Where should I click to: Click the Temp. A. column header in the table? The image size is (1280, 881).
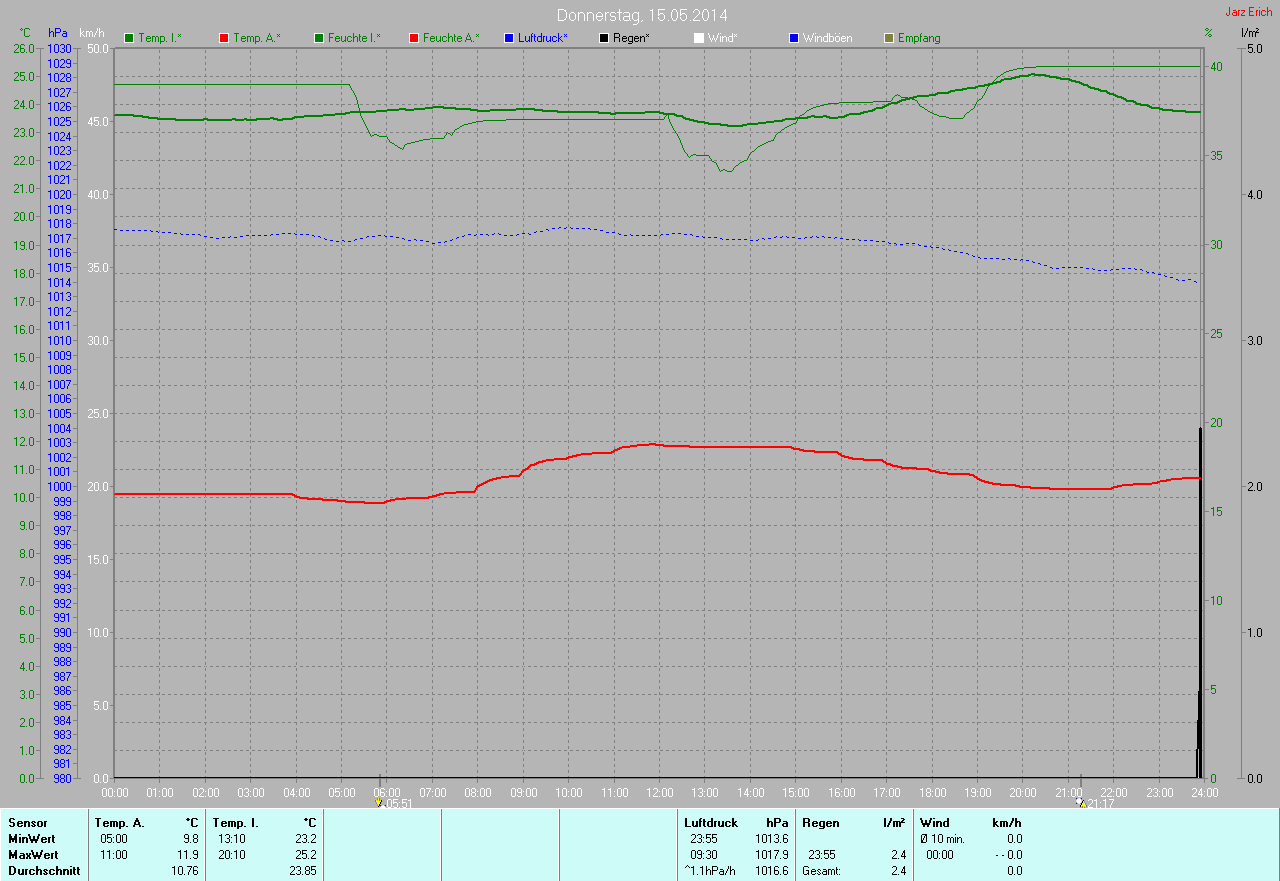[x=120, y=823]
